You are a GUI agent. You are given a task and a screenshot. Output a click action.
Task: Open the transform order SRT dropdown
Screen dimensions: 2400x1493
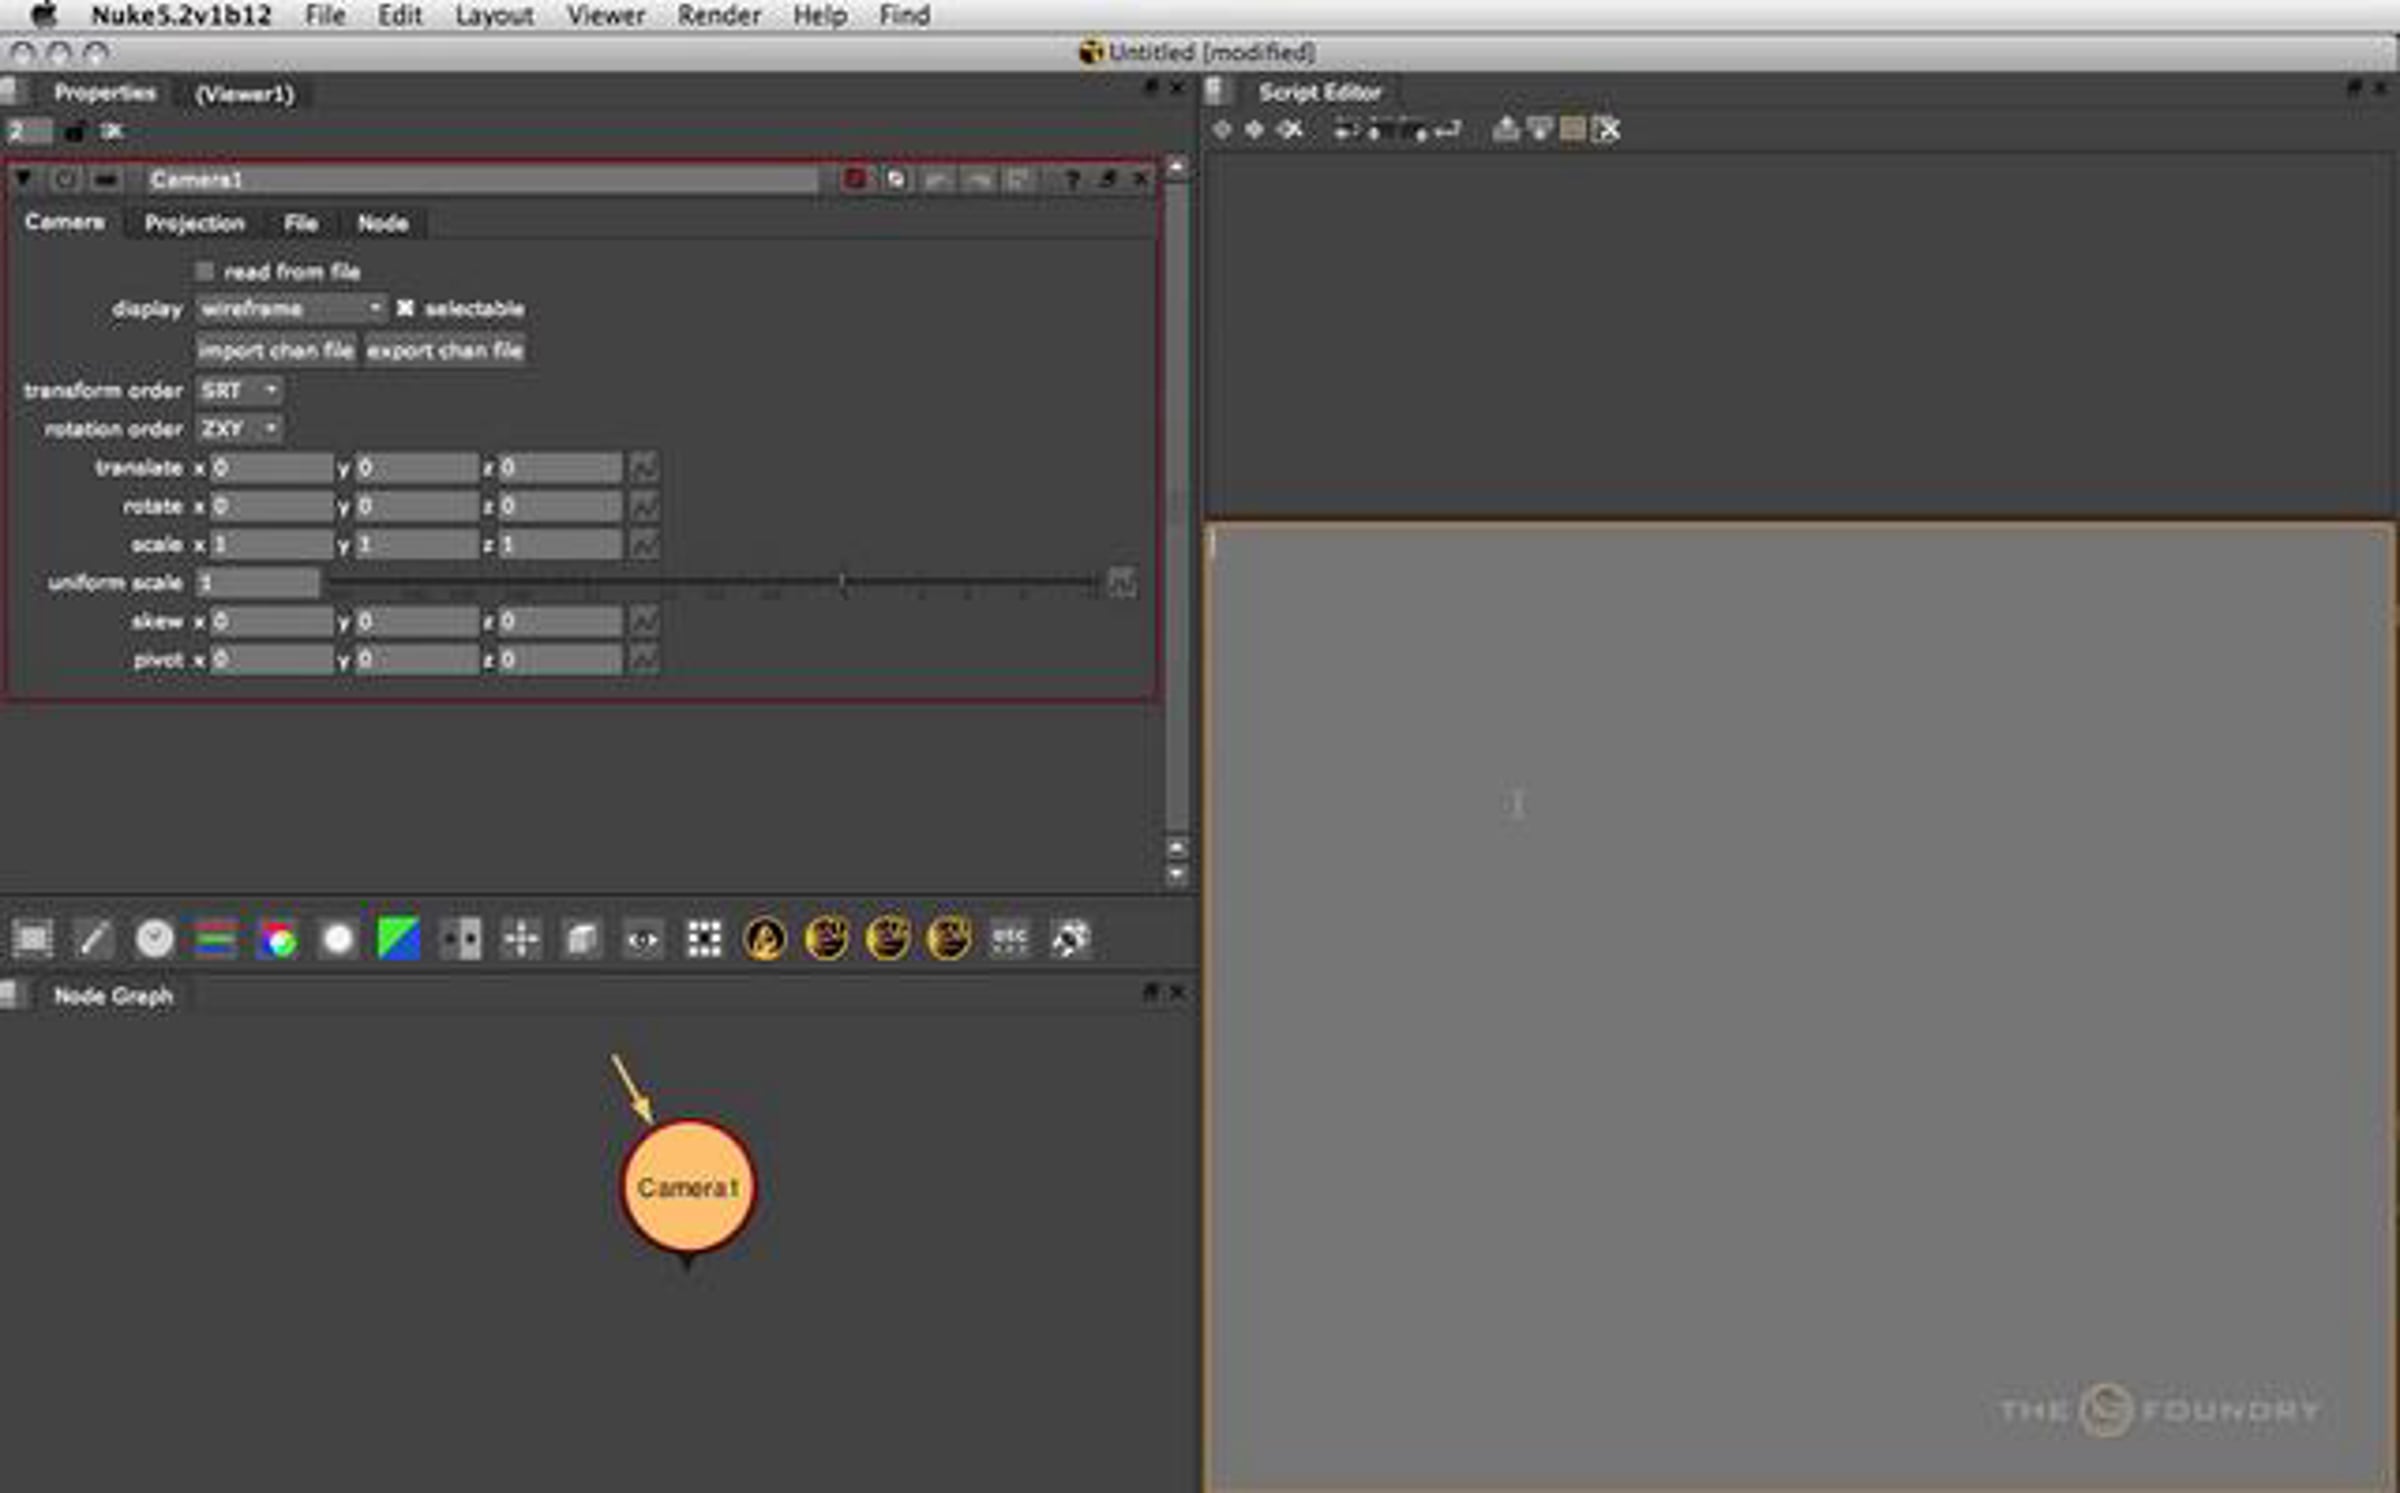pos(239,390)
